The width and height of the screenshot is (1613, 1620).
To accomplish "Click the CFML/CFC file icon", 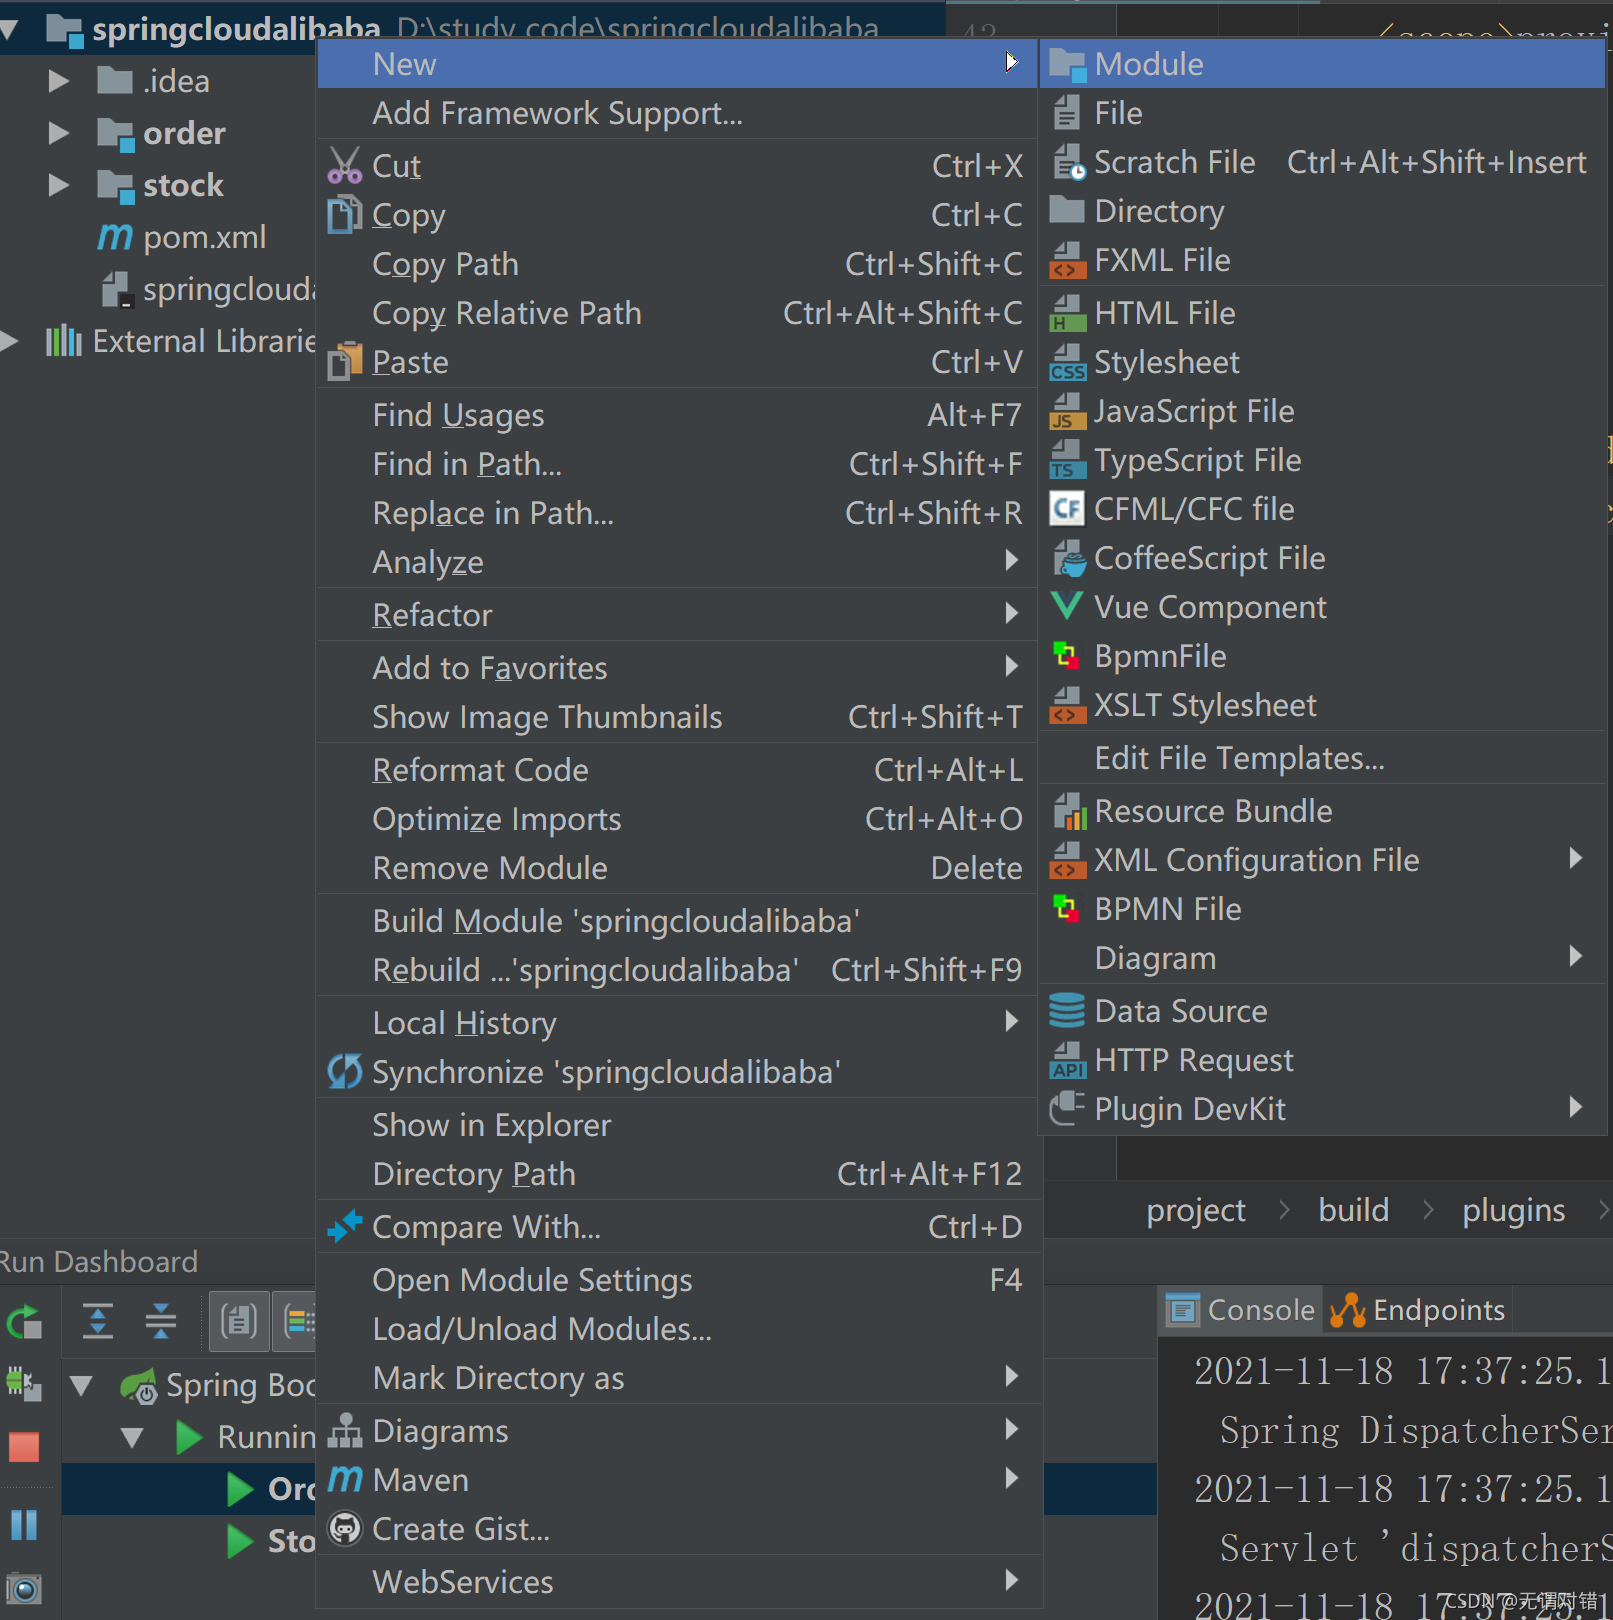I will pyautogui.click(x=1067, y=509).
